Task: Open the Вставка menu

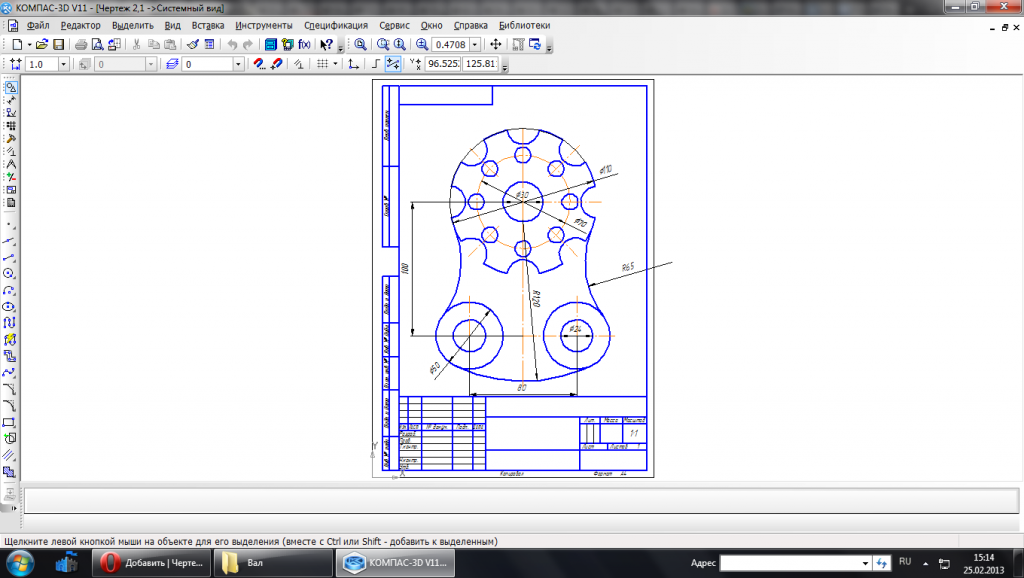Action: point(208,25)
